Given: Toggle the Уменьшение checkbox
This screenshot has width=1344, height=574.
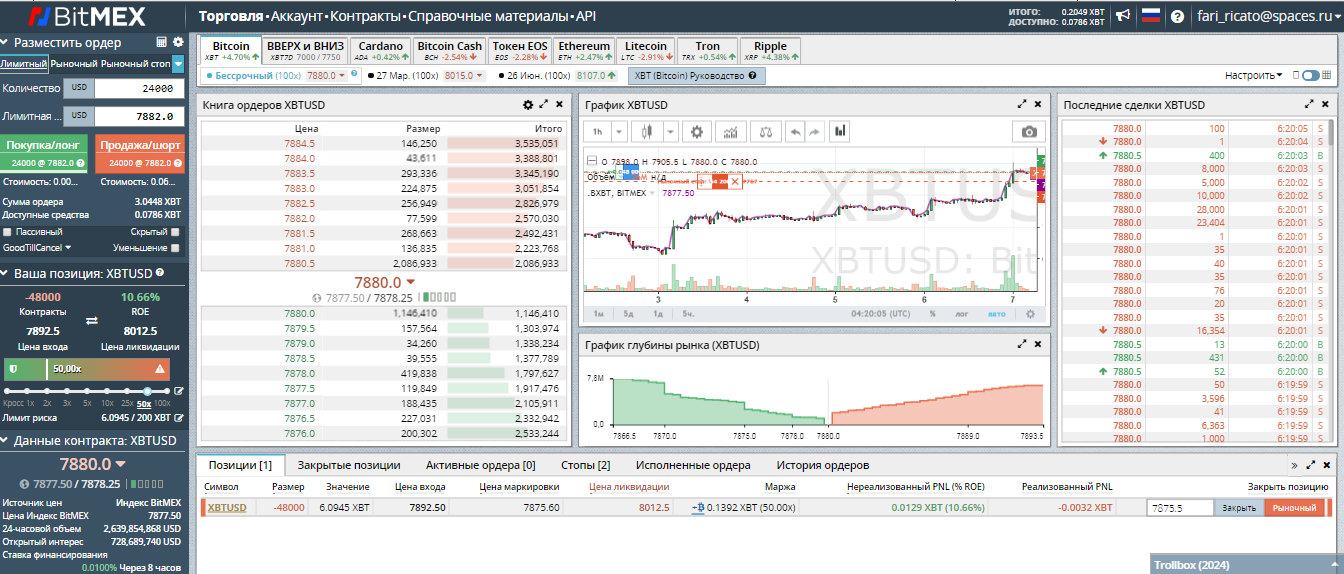Looking at the screenshot, I should [x=175, y=247].
